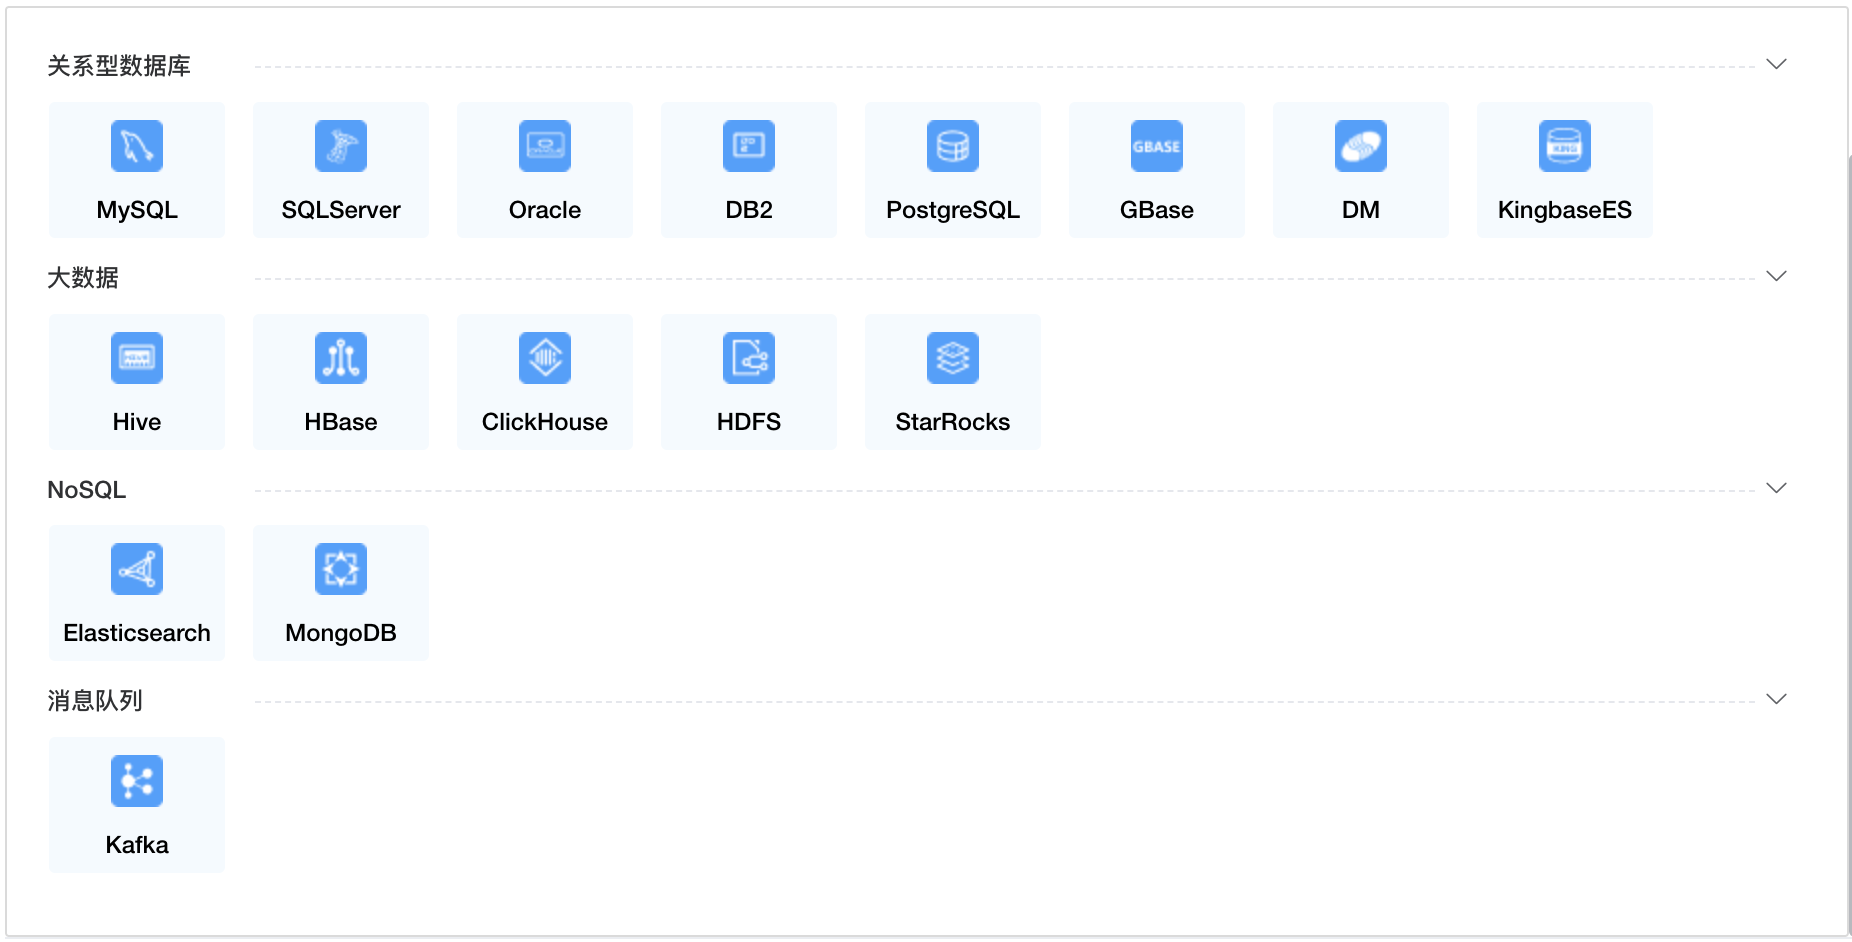
Task: Collapse the 关系型数据库 section chevron
Action: pos(1776,65)
